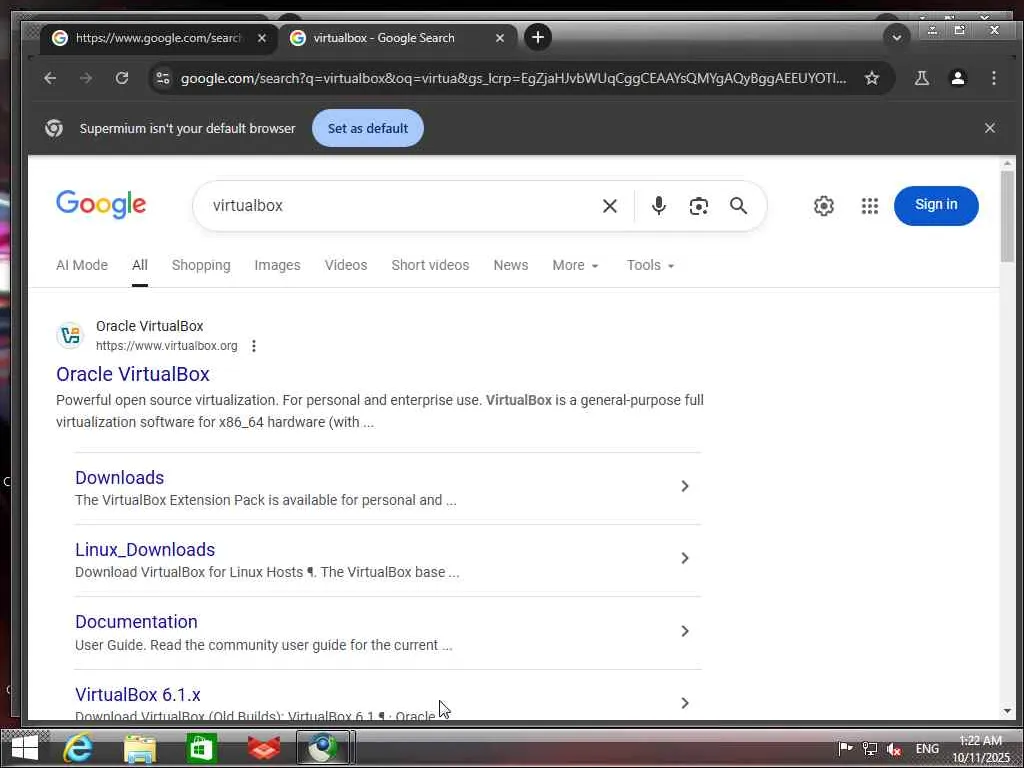Reload the current page

tap(122, 78)
